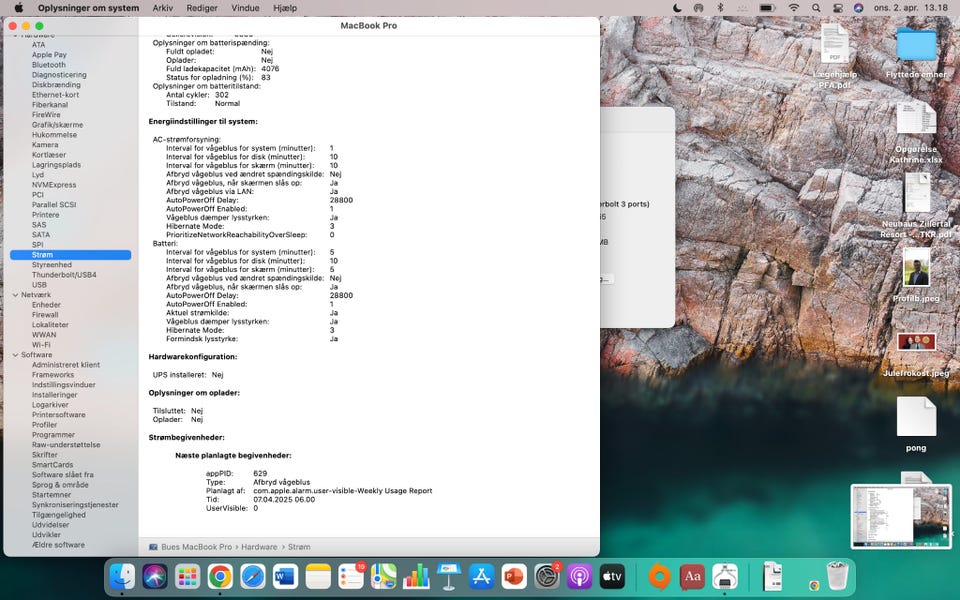Select Wi-Fi under Netværk
This screenshot has height=600, width=960.
tap(41, 345)
